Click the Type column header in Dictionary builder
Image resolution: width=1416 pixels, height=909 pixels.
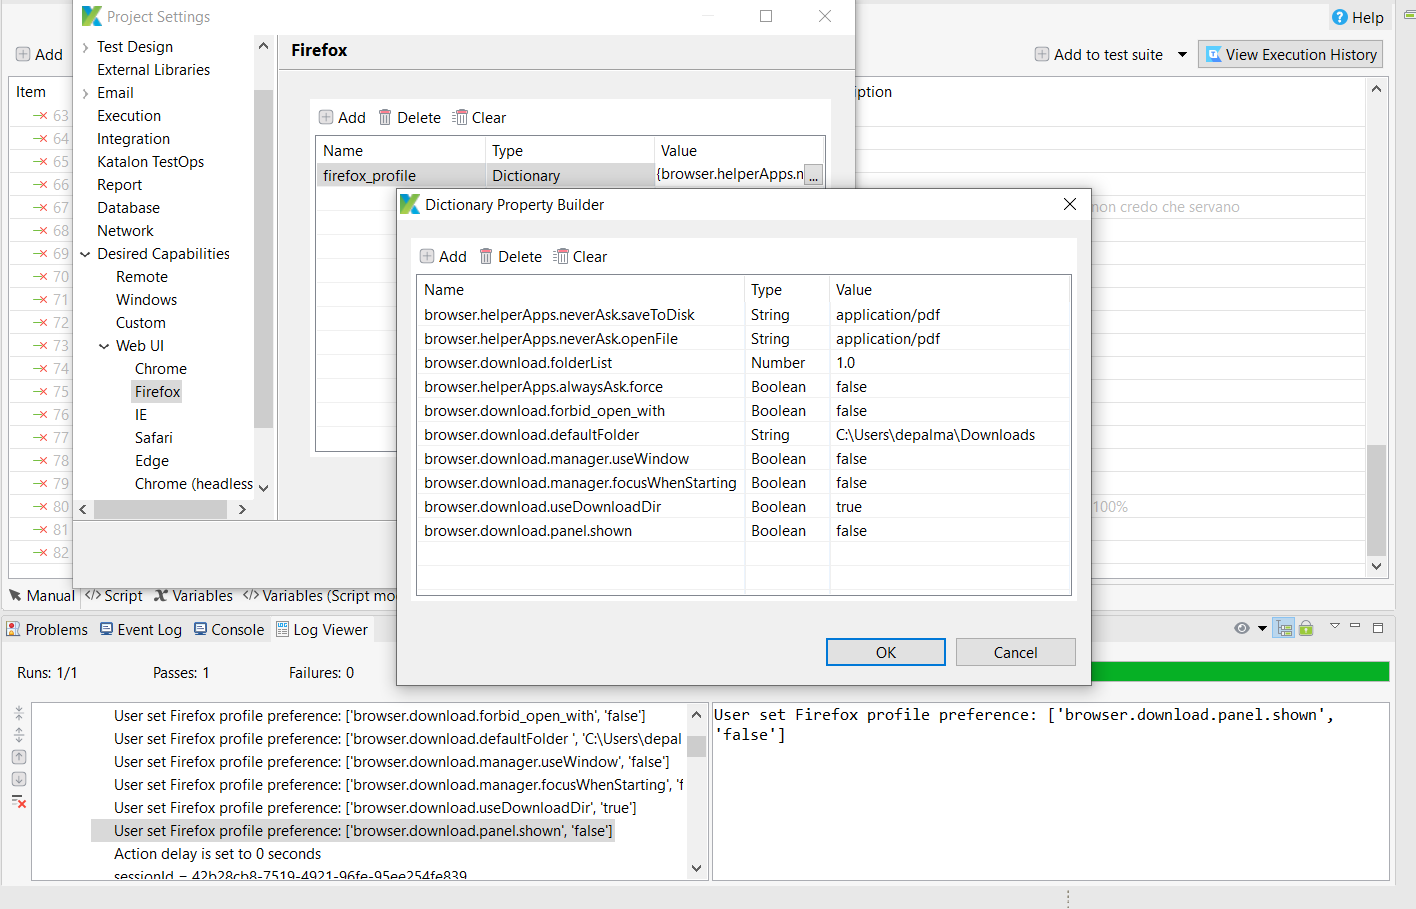click(x=787, y=290)
